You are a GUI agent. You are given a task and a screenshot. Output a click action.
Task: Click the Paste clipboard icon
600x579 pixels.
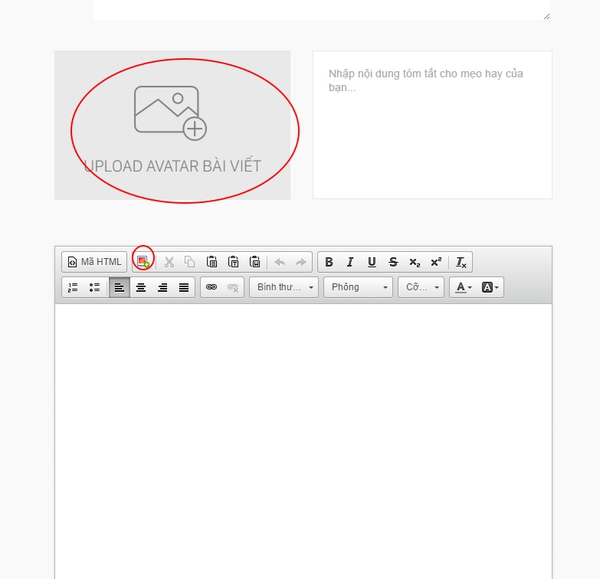[x=212, y=262]
